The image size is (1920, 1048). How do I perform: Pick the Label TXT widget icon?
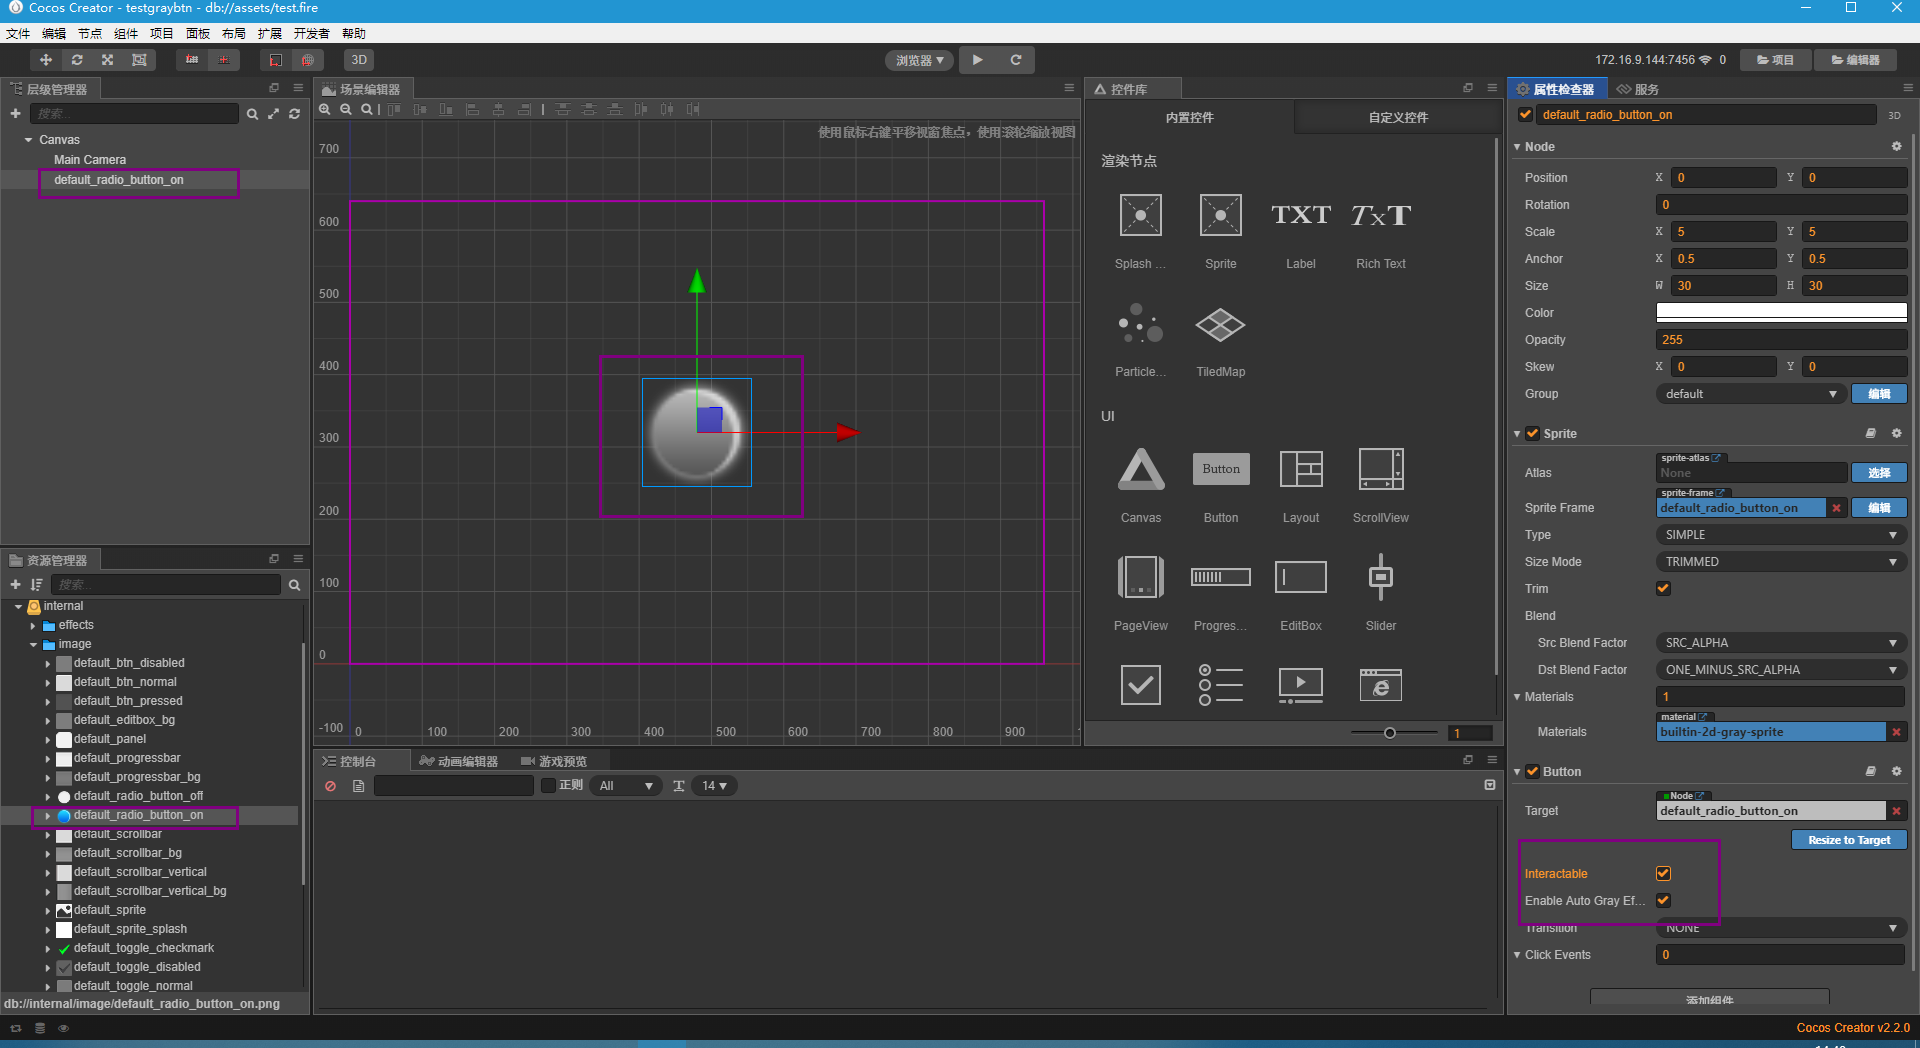tap(1301, 215)
